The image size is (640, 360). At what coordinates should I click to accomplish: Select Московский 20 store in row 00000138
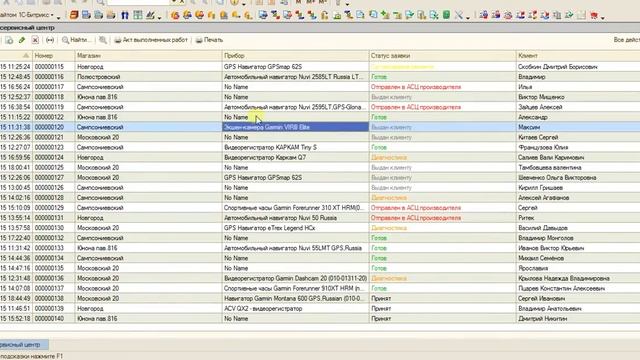149,298
